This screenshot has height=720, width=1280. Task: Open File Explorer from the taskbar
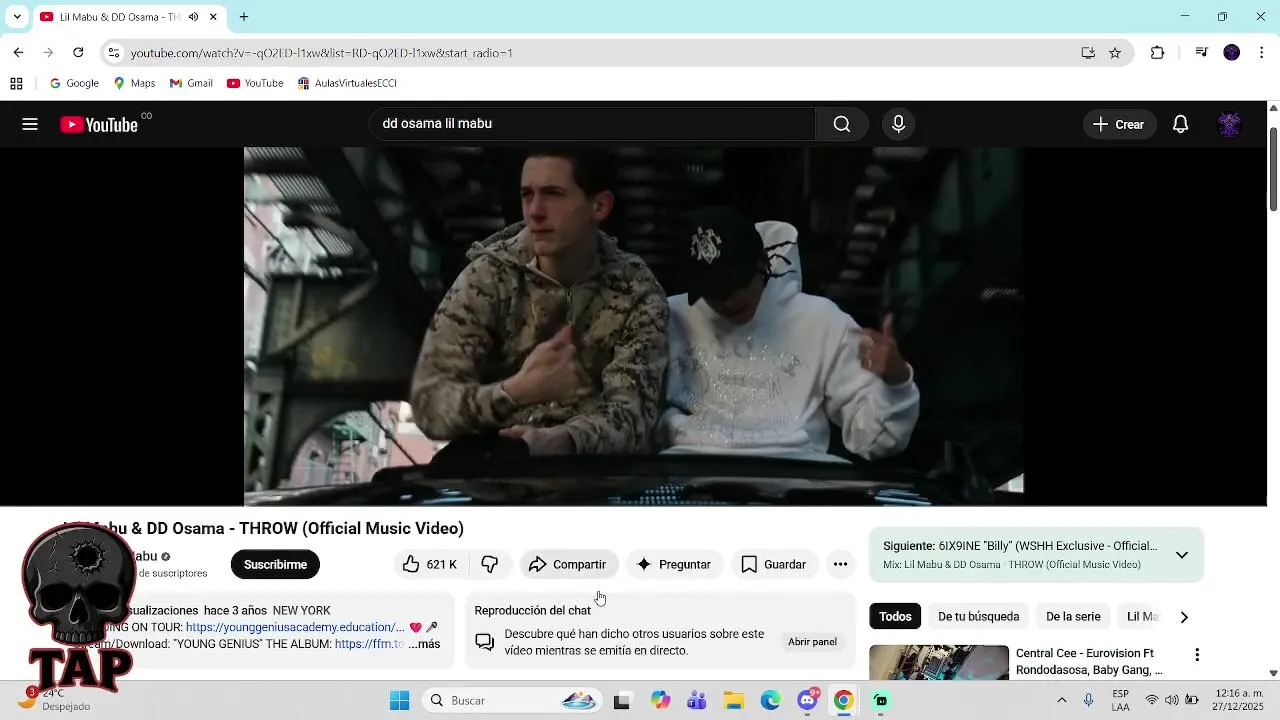[x=734, y=701]
